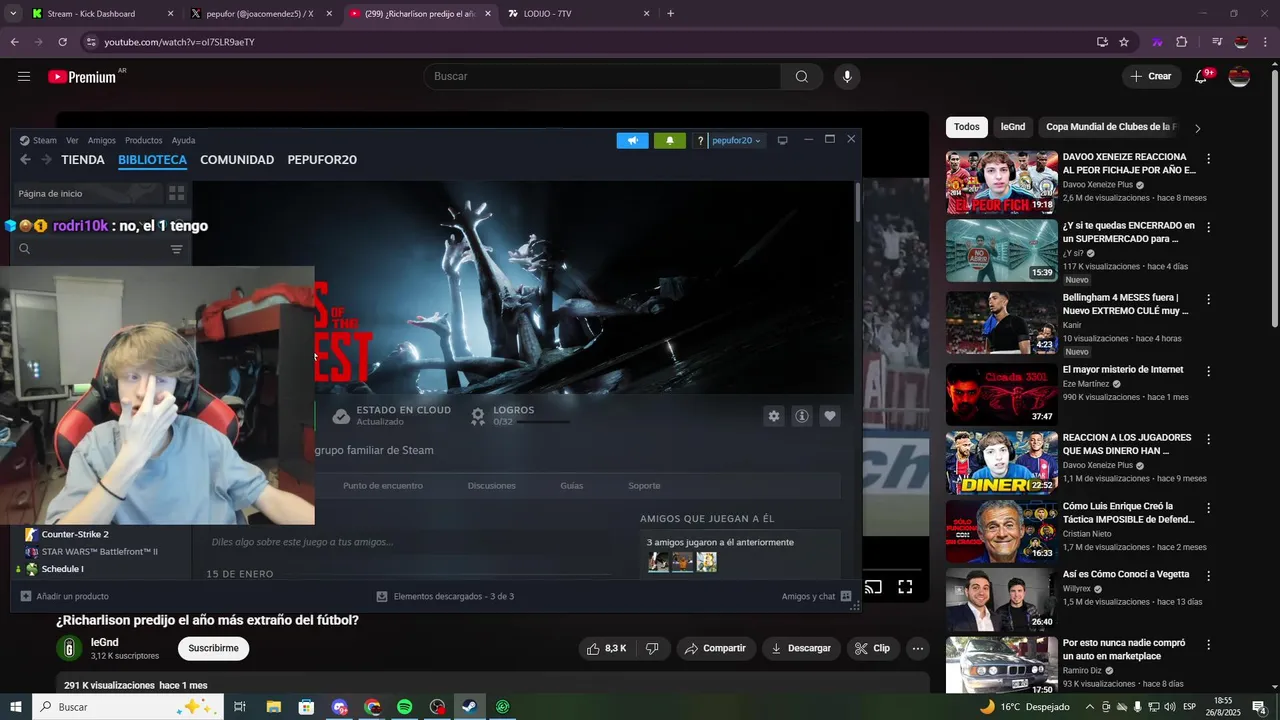Like the video with 8,3 K
The height and width of the screenshot is (720, 1280).
pyautogui.click(x=607, y=648)
